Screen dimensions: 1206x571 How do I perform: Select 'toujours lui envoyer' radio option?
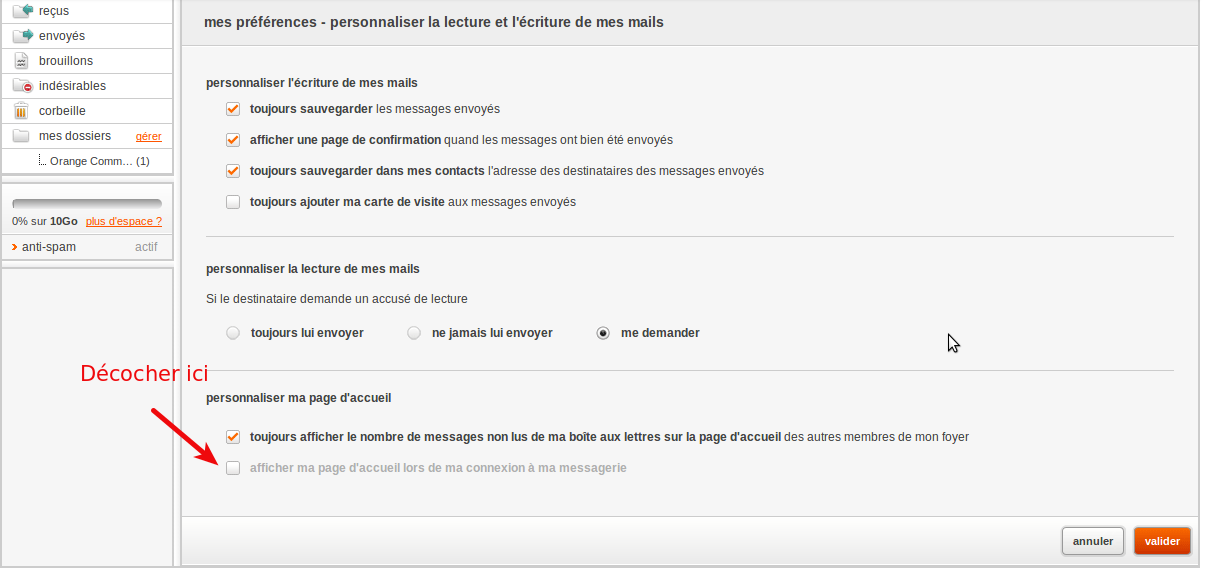(233, 333)
